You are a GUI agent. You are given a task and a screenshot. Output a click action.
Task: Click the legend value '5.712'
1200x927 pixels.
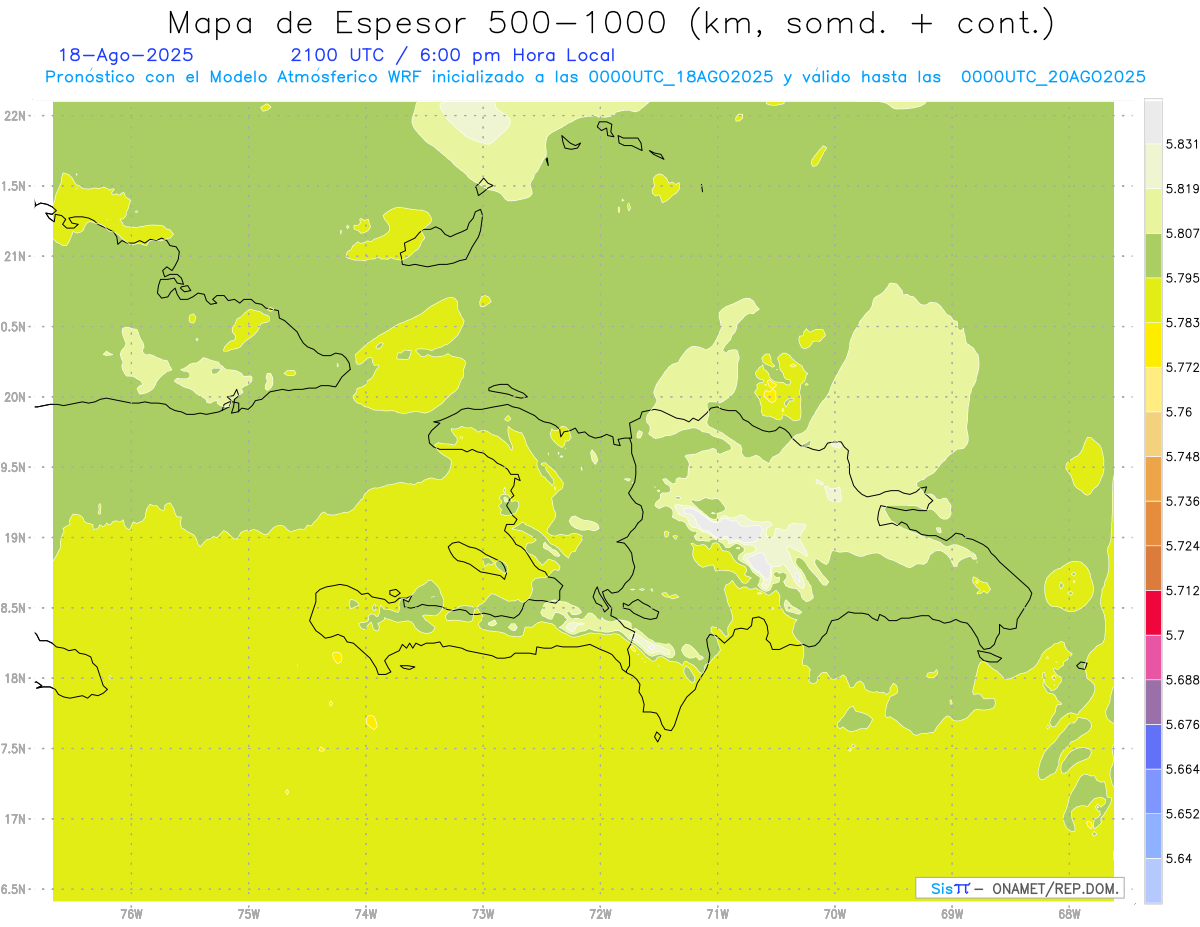tap(1182, 591)
